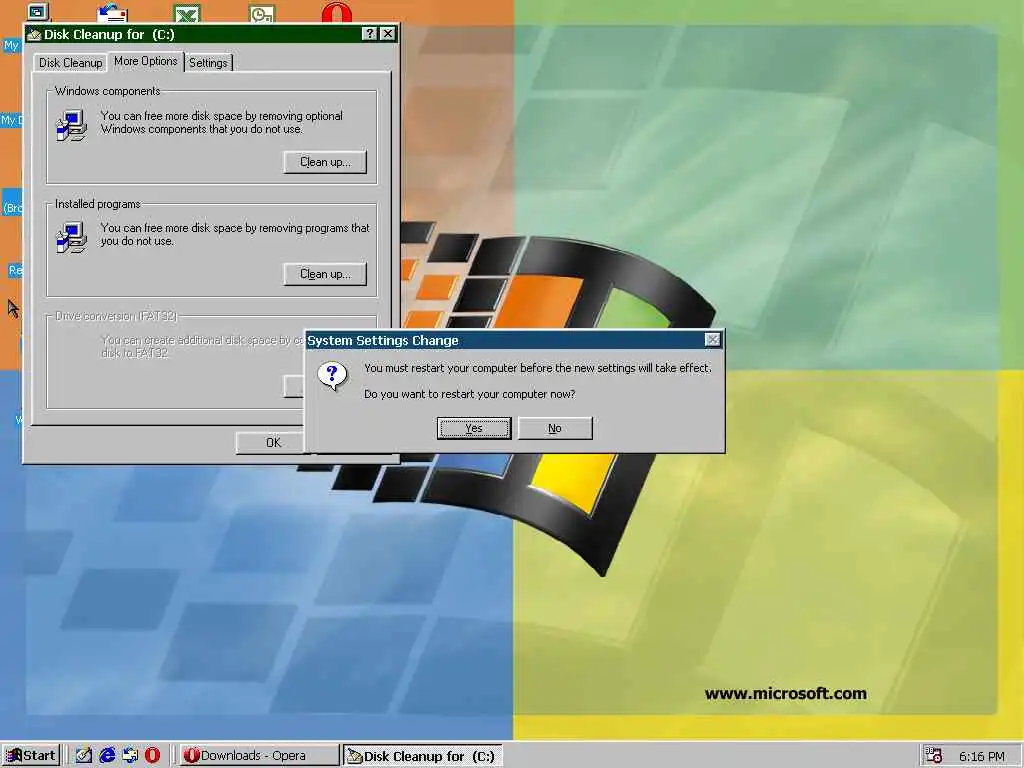Click the clock scheduler desktop icon at top

[x=262, y=13]
